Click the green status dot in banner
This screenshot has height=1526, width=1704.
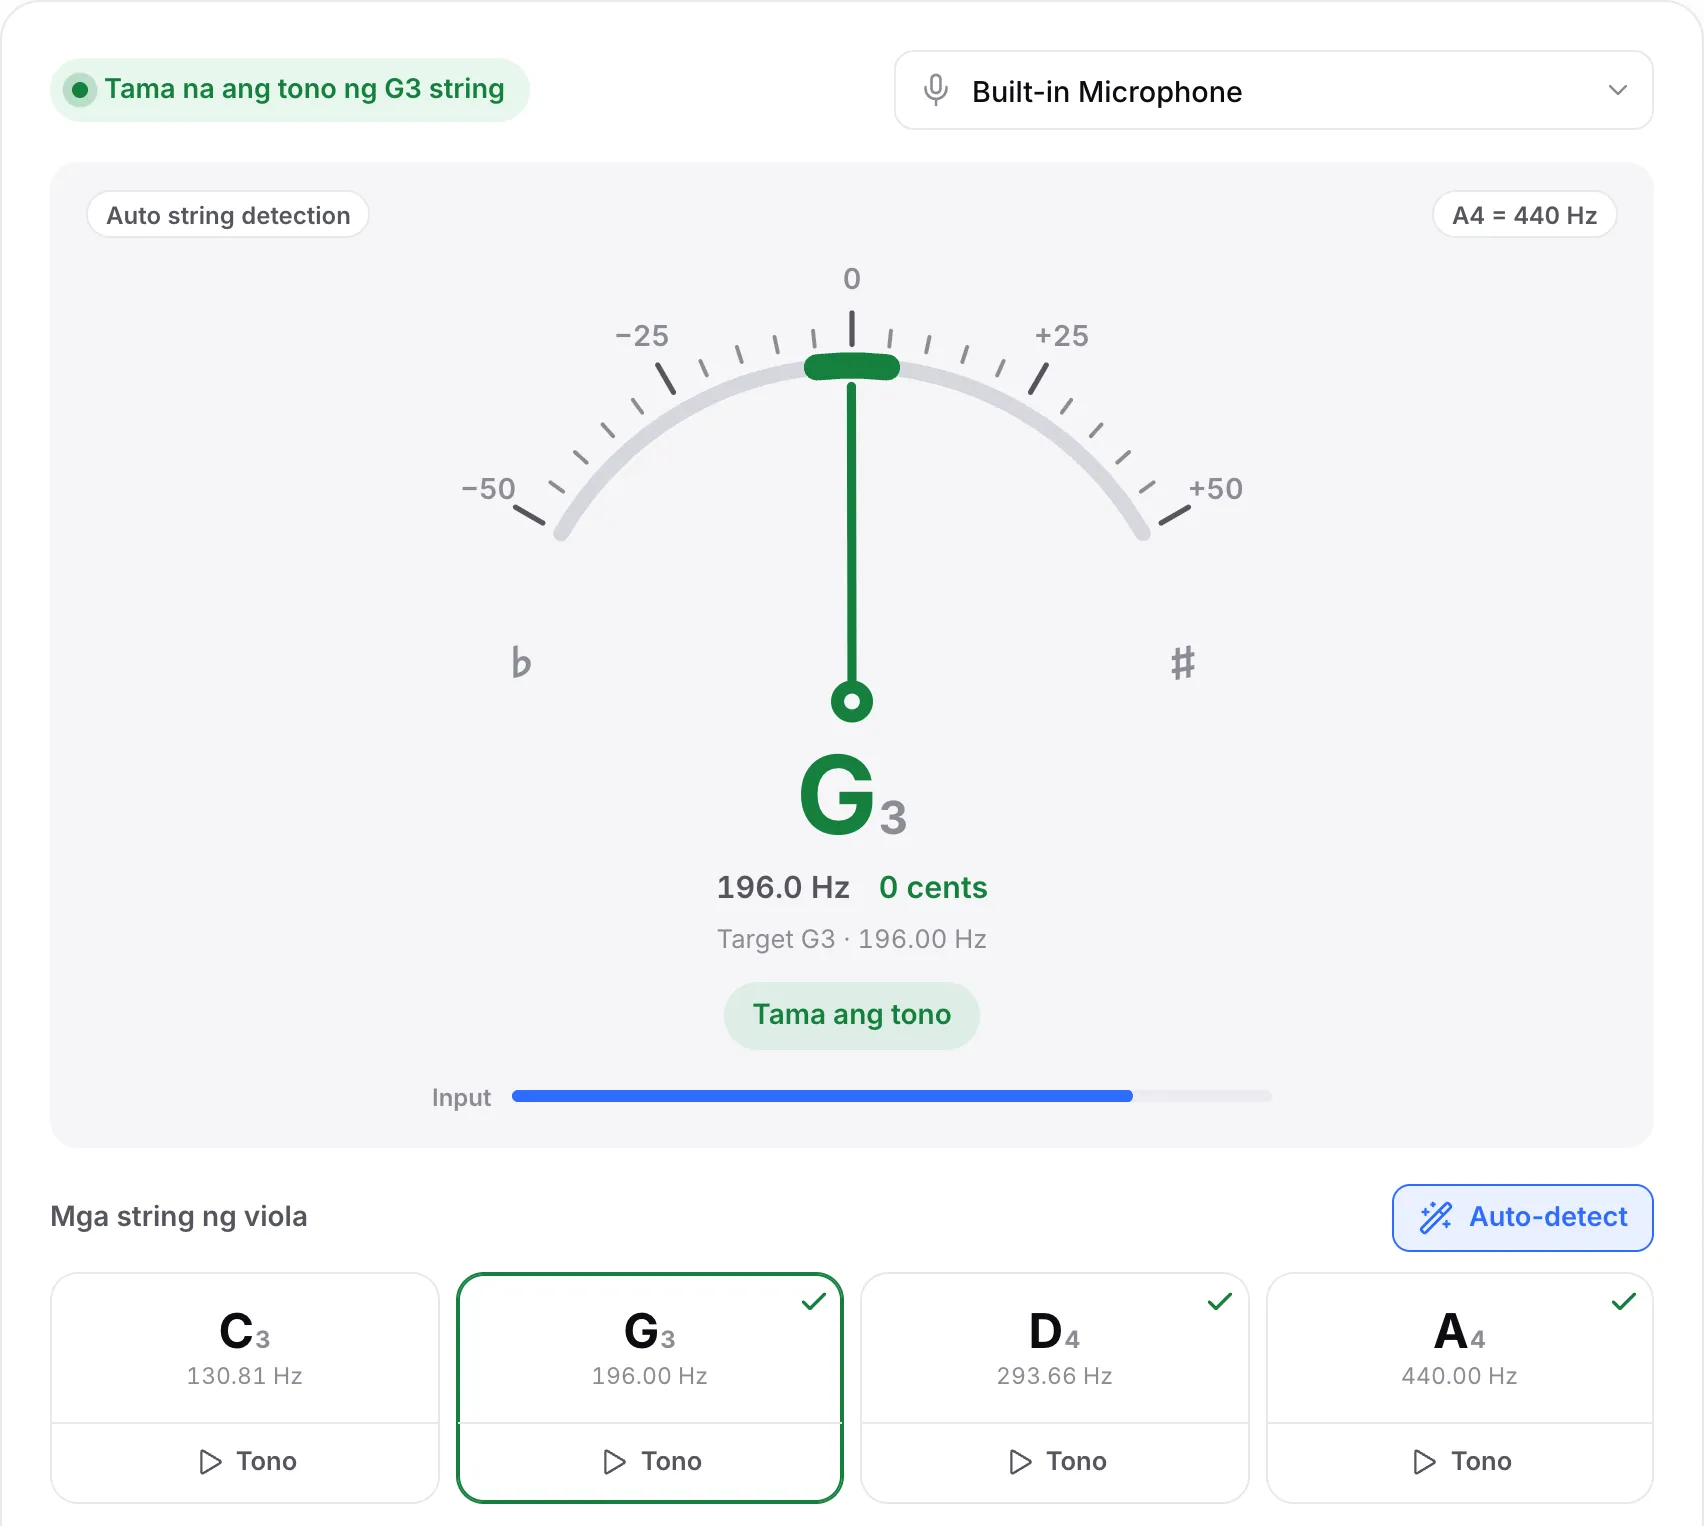click(x=80, y=90)
